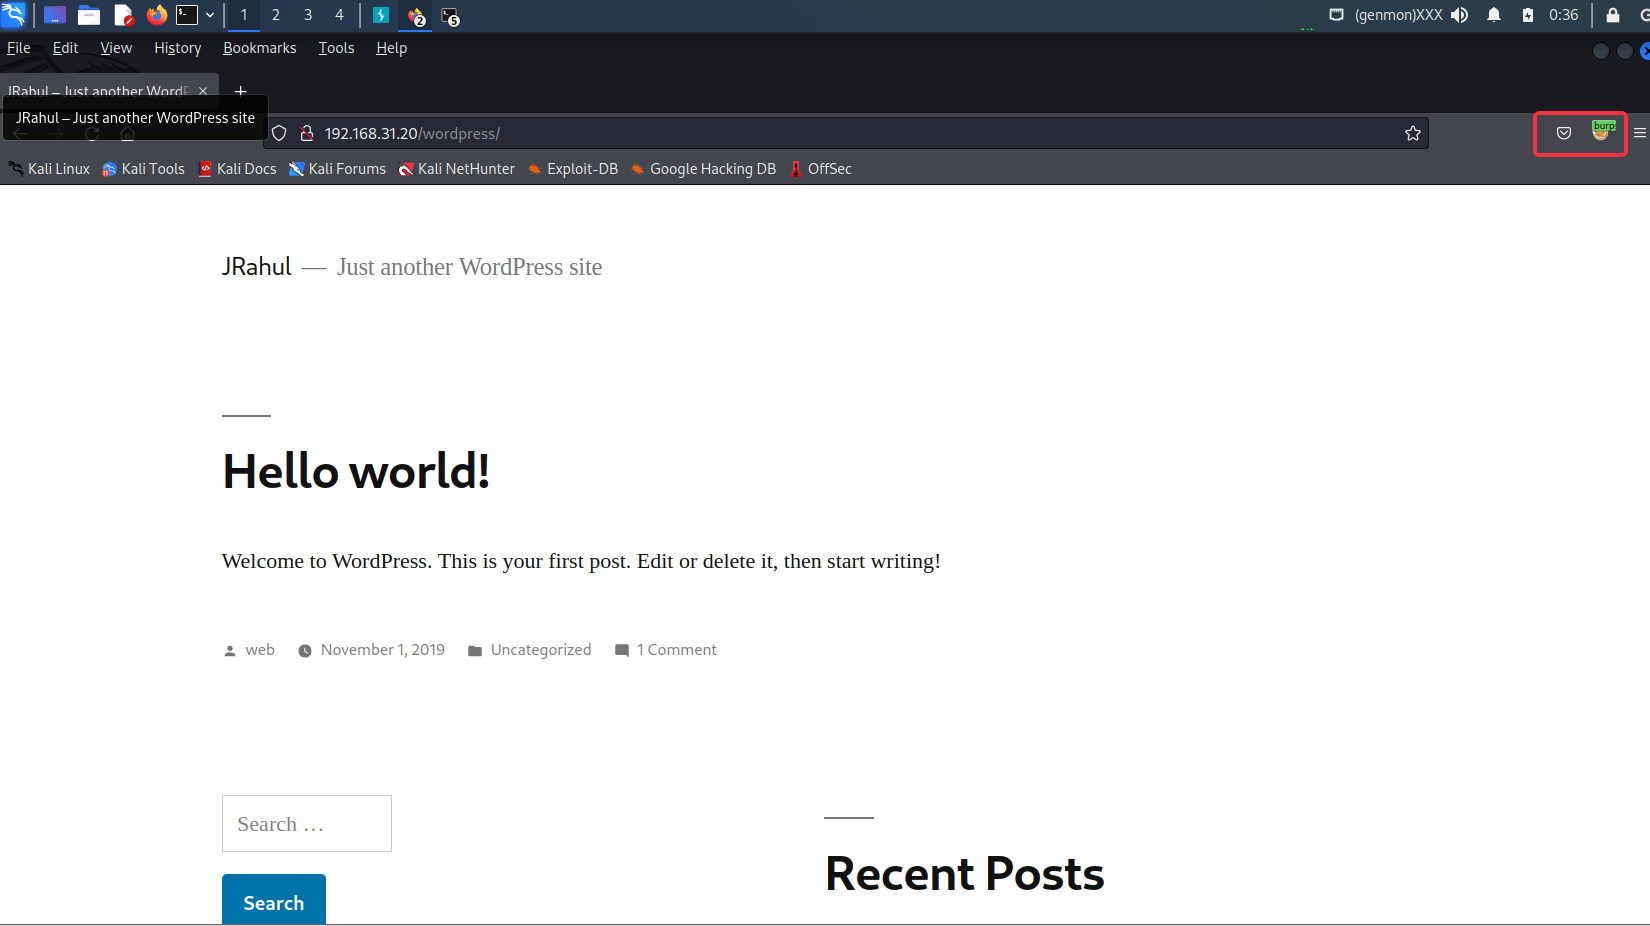Open the Kali applications menu icon

13,15
